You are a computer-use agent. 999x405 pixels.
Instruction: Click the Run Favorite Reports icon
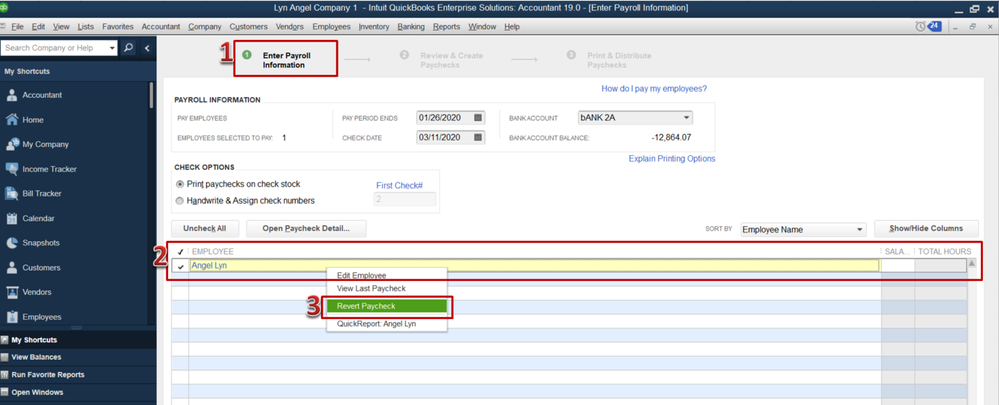[5, 375]
